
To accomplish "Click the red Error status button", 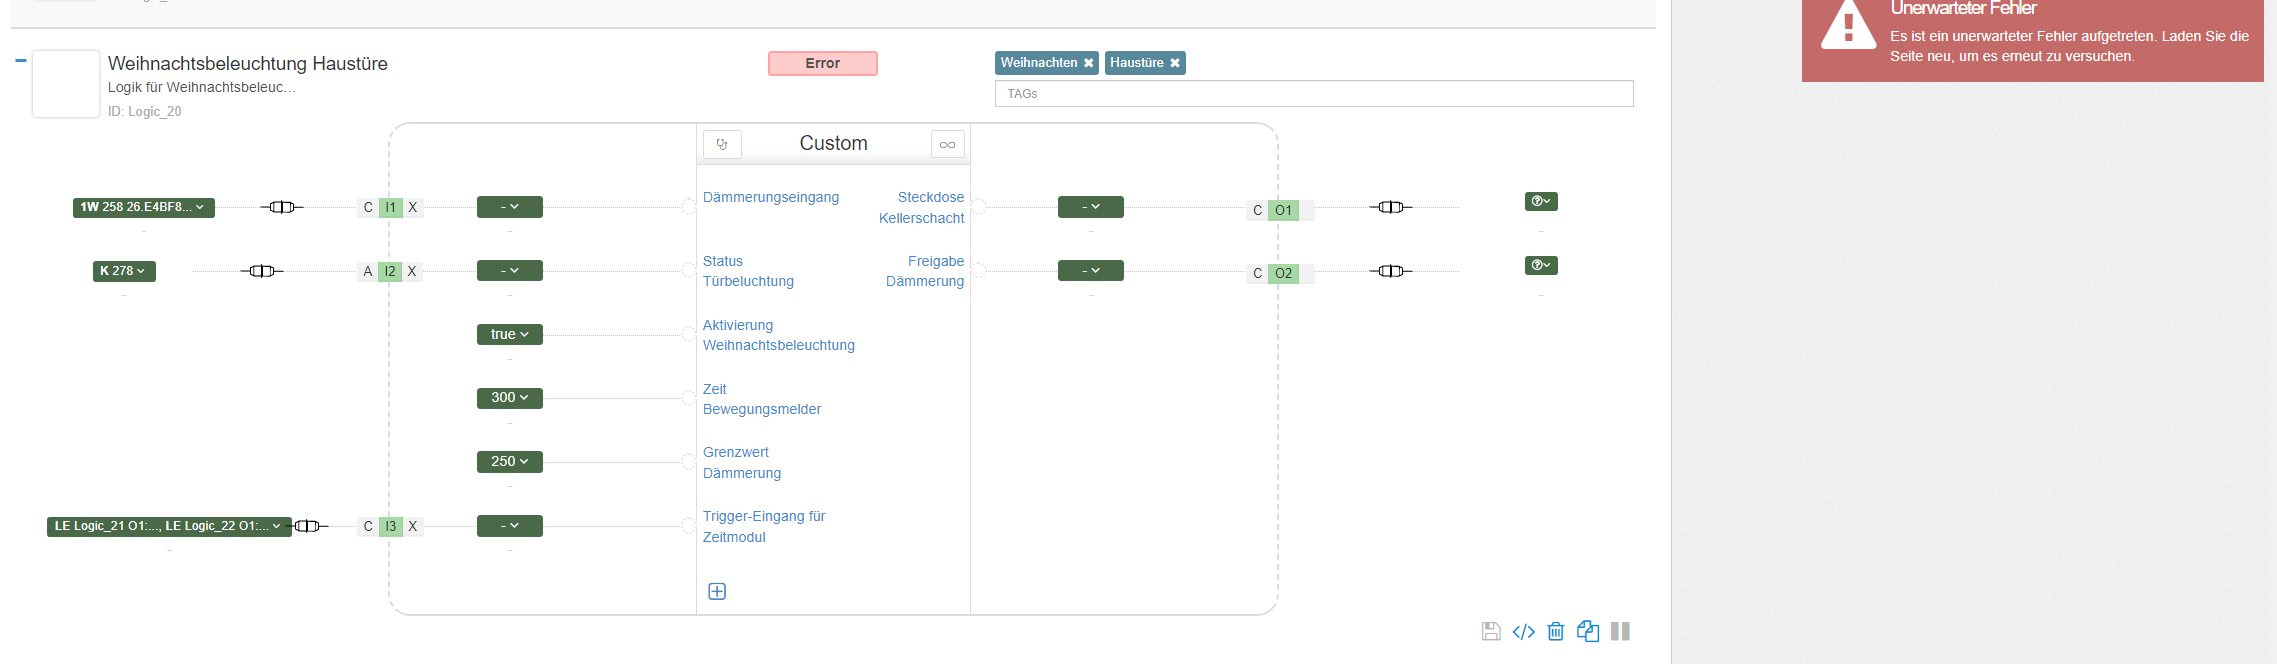I will 823,63.
